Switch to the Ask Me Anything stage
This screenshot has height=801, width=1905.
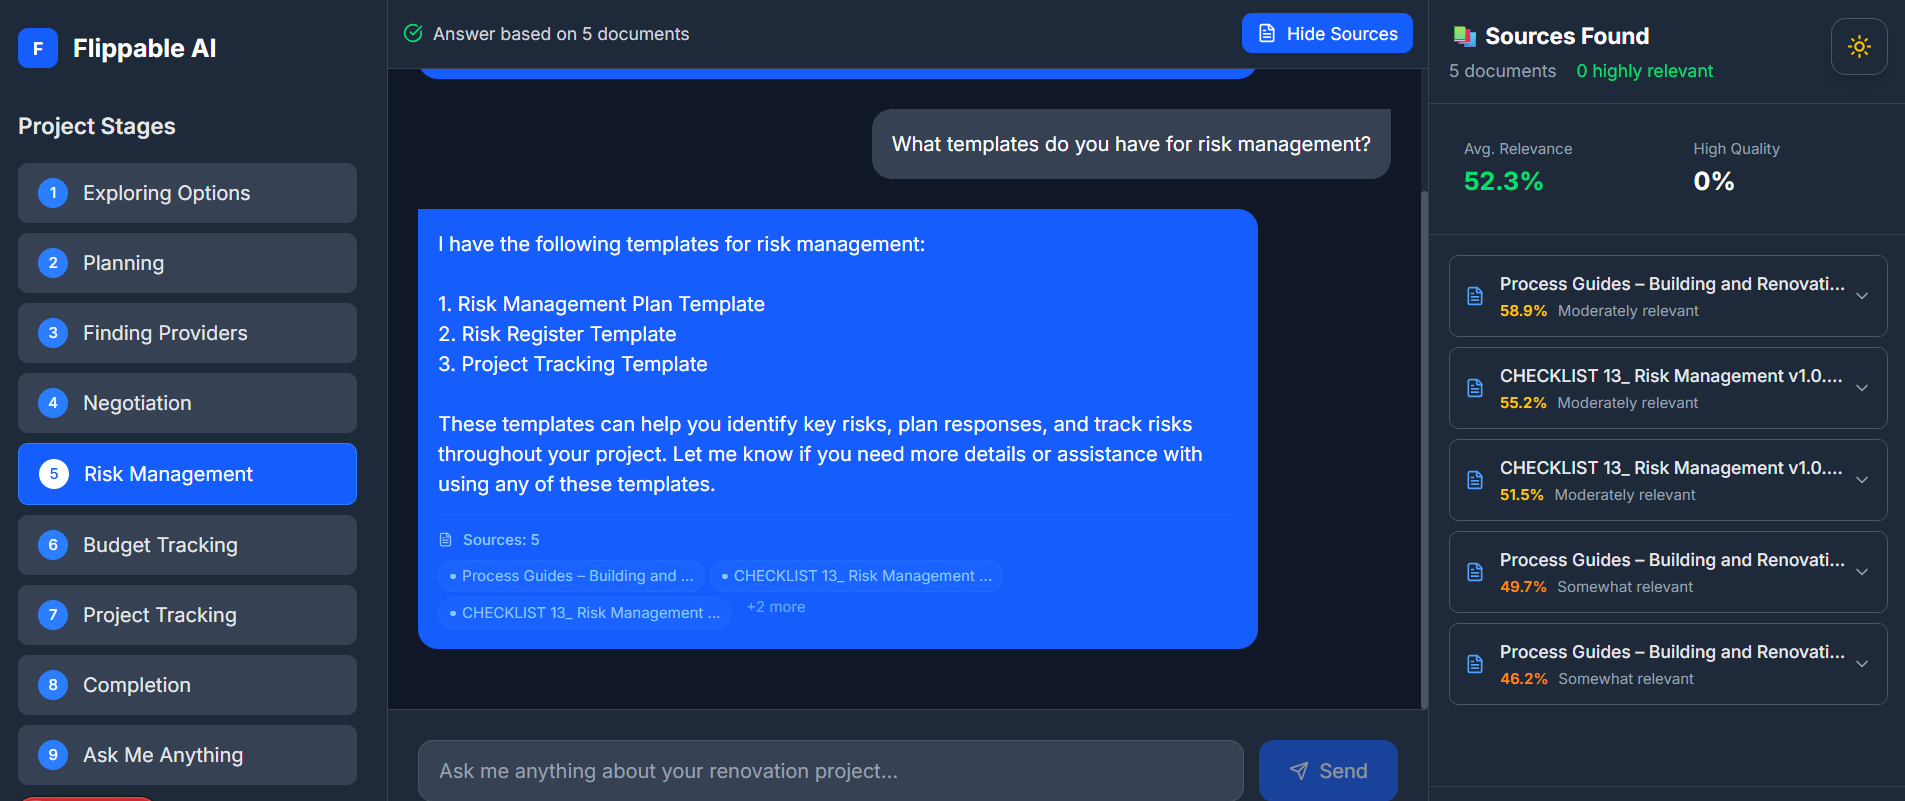coord(186,754)
